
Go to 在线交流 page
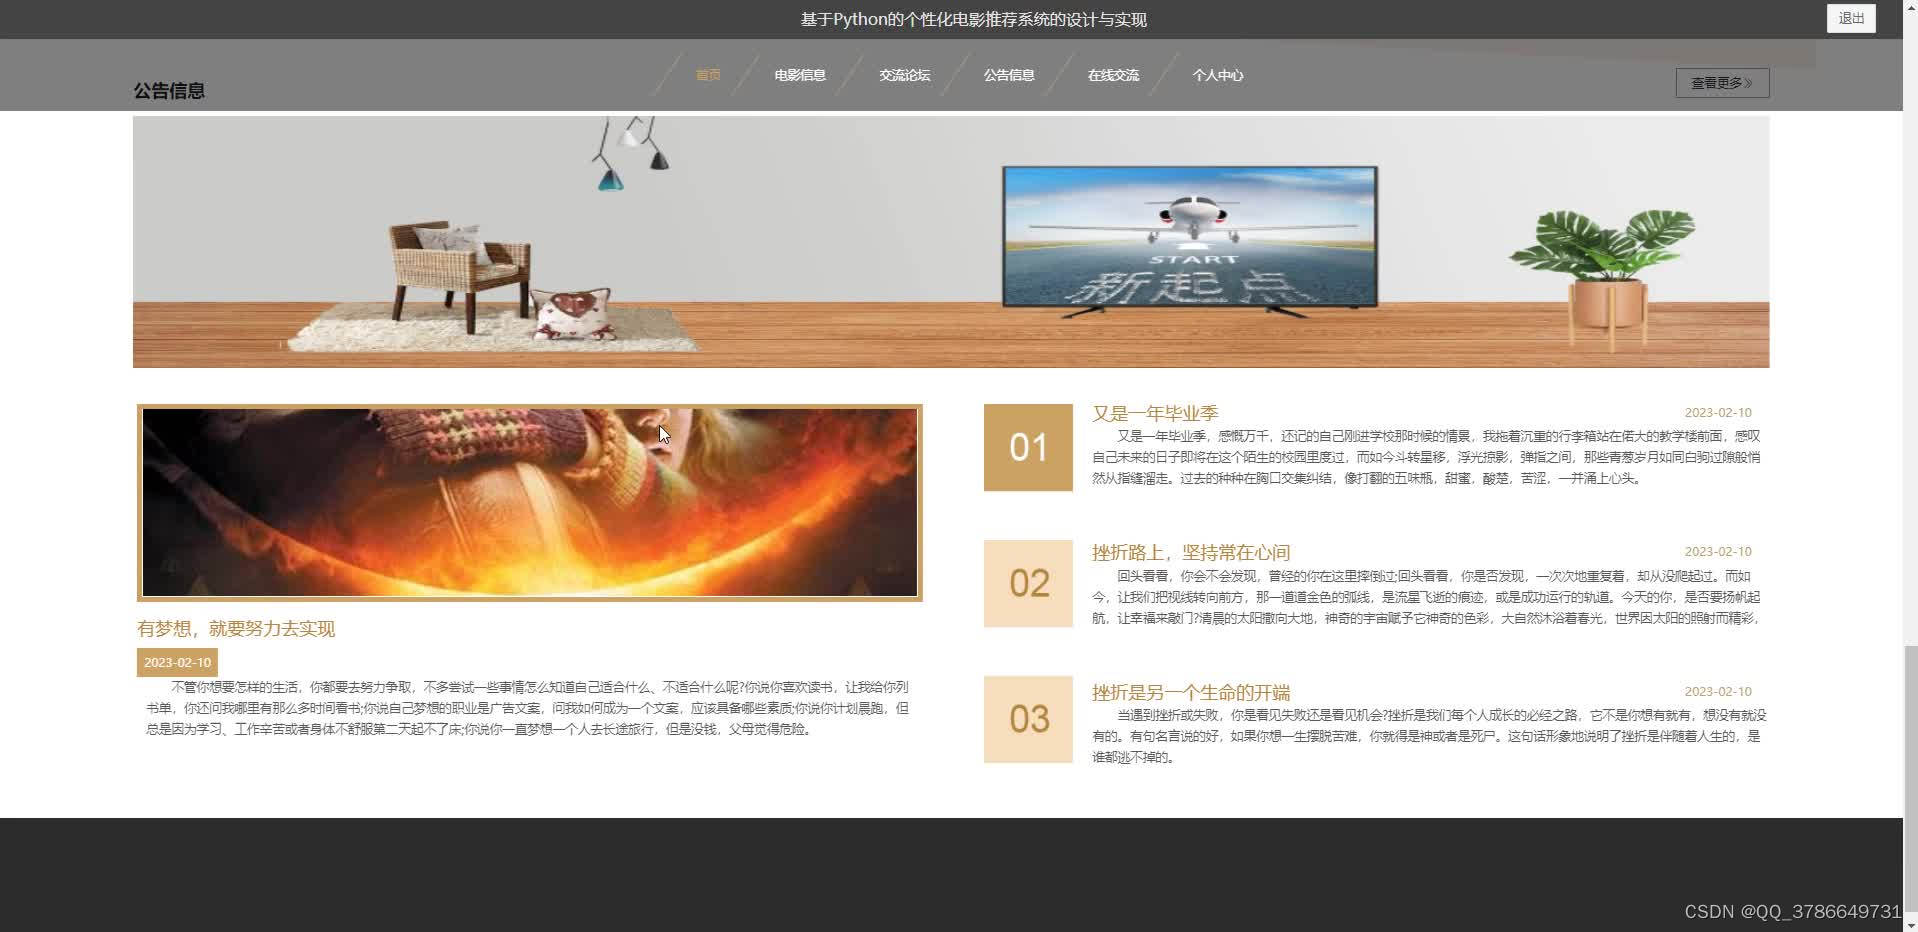point(1112,74)
